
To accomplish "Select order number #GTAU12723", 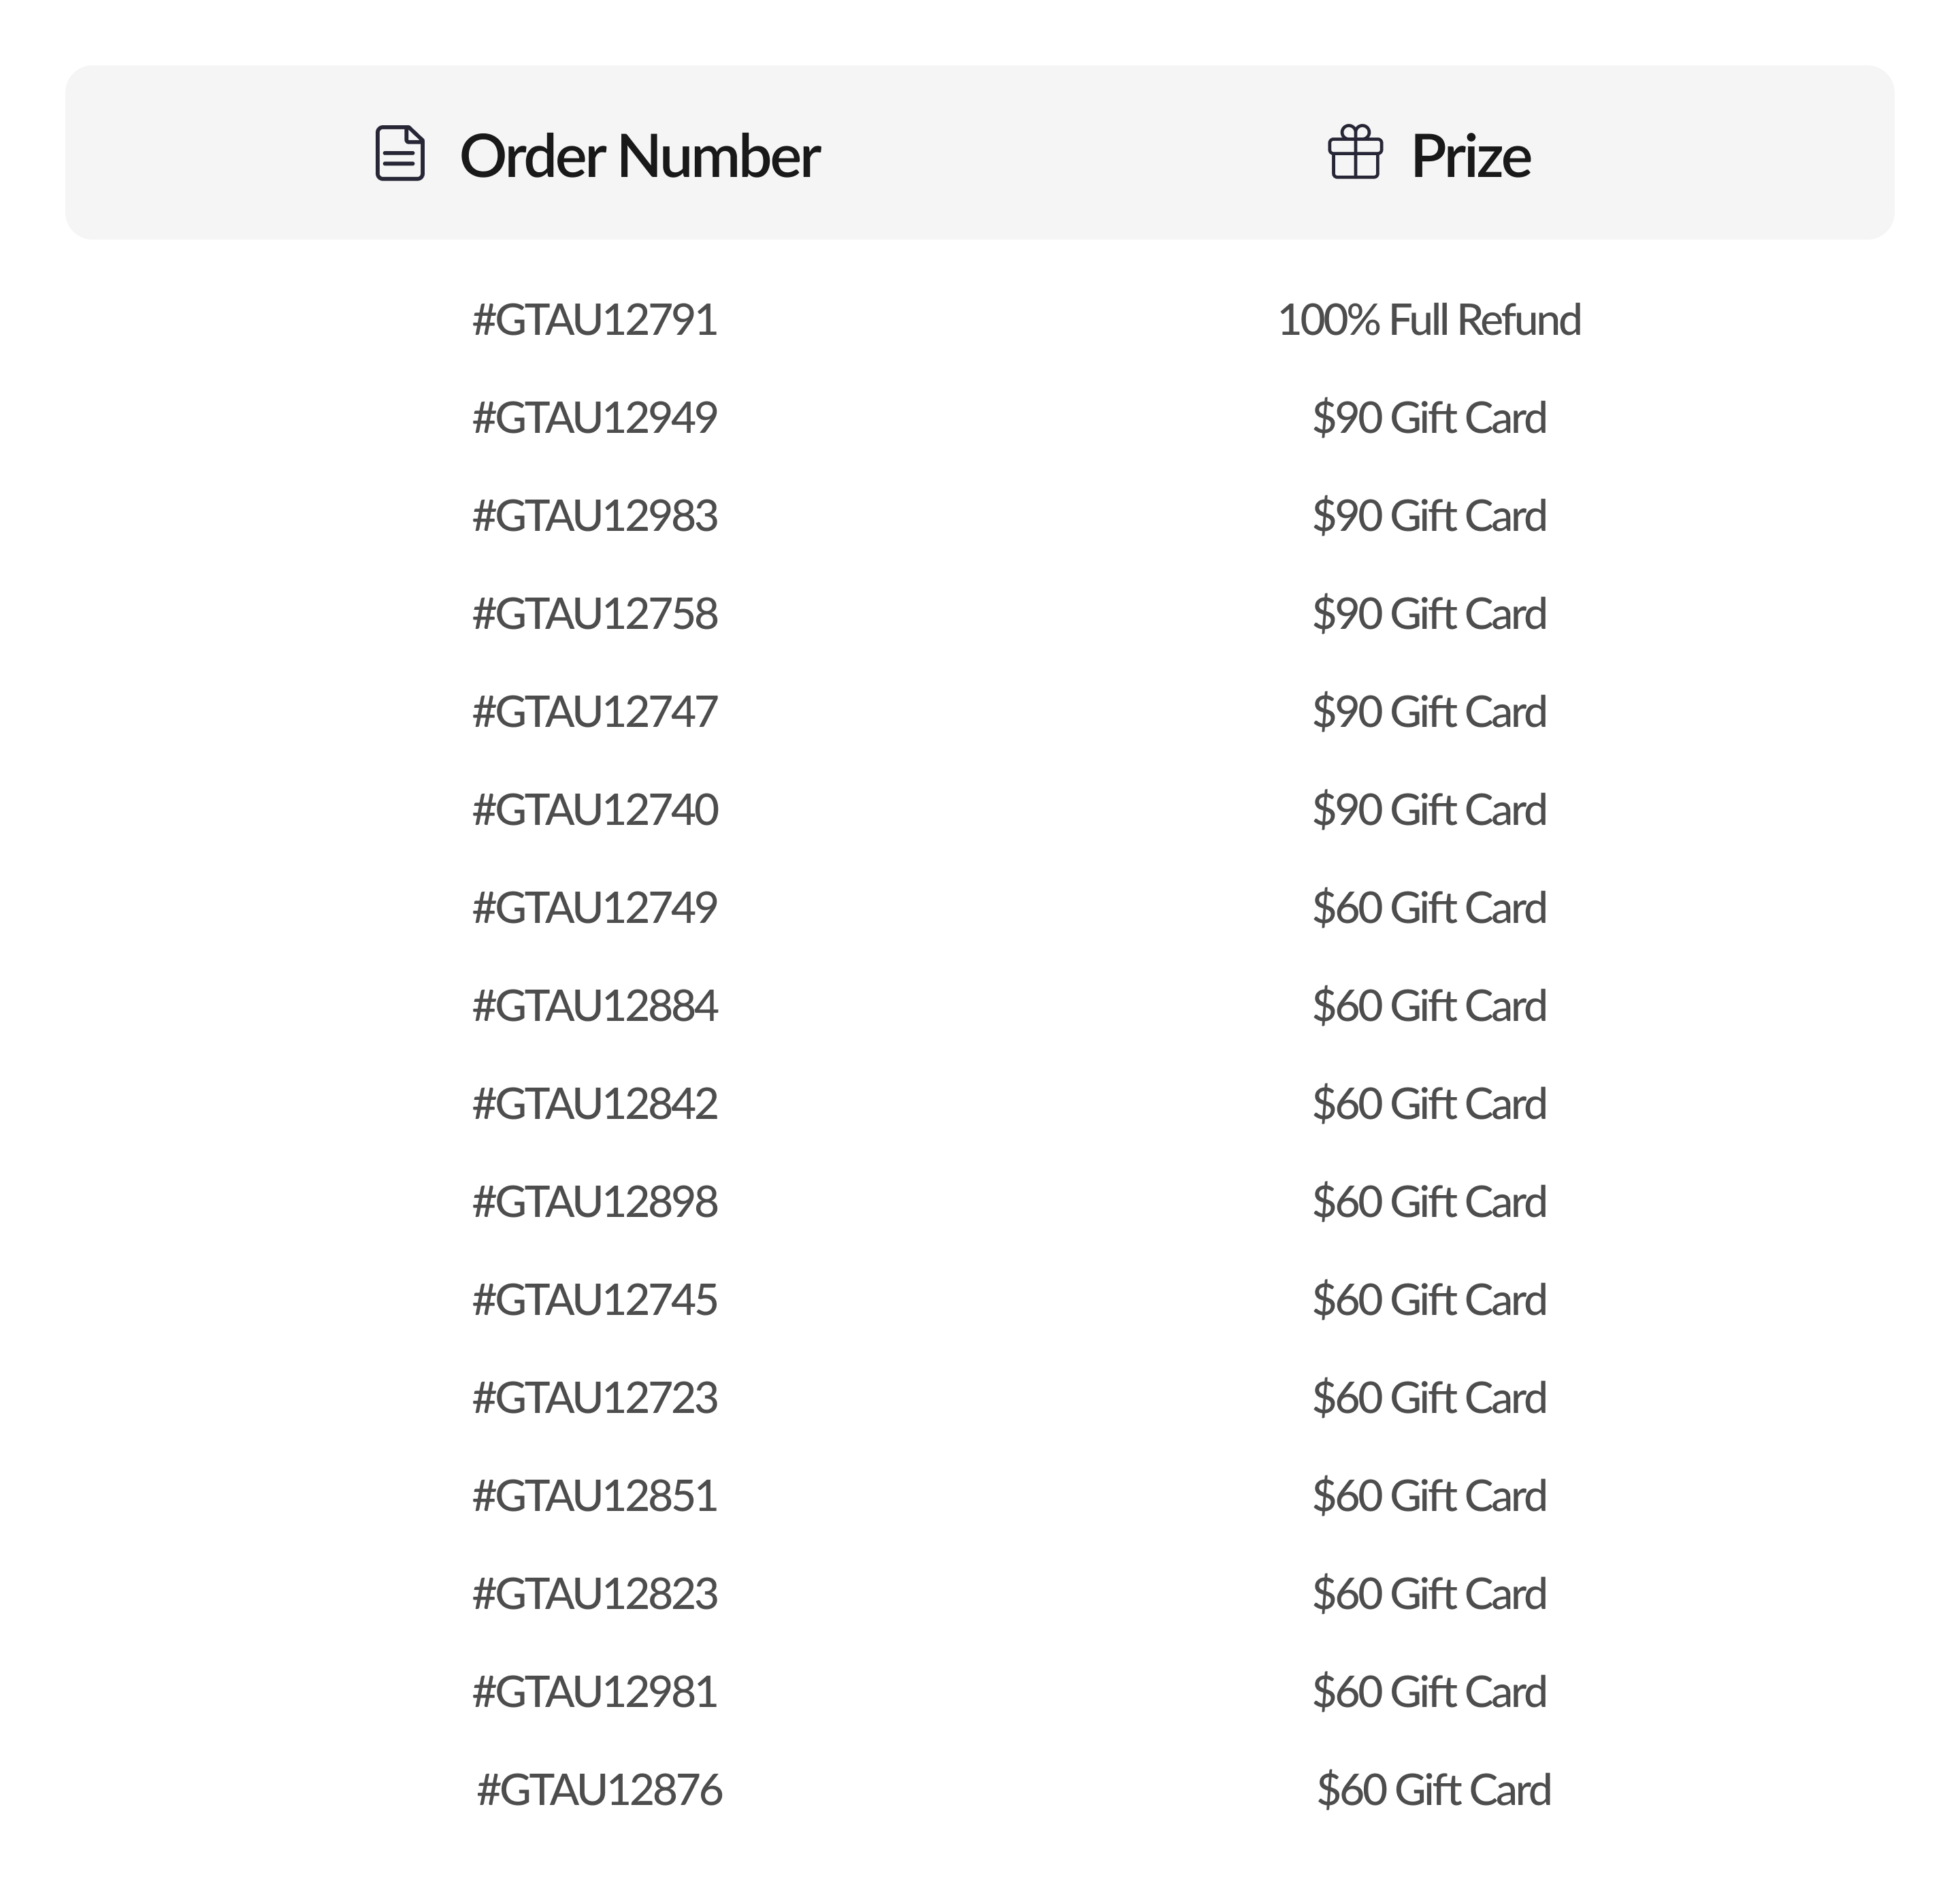I will click(595, 1398).
